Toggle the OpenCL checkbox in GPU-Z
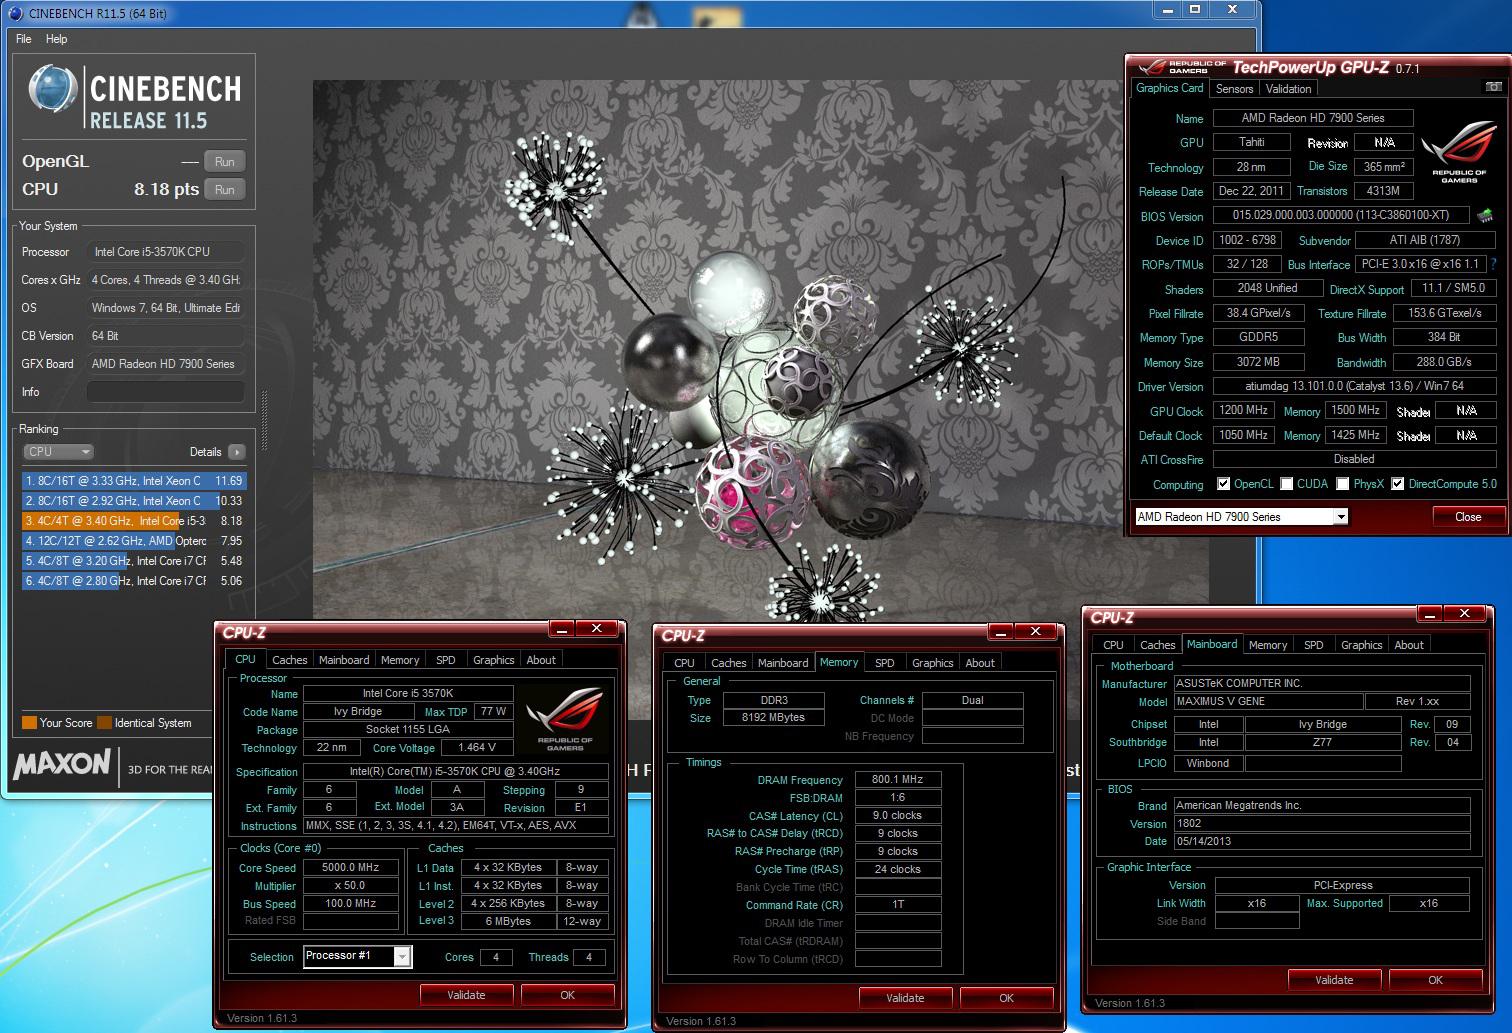 [x=1223, y=484]
